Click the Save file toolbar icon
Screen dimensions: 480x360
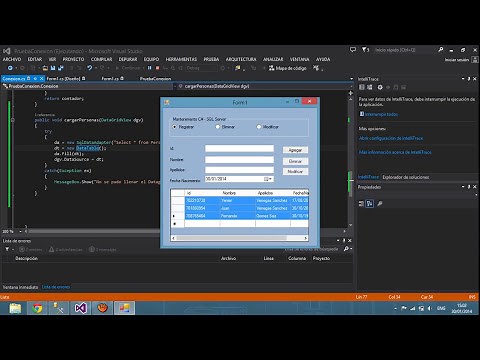coord(53,68)
